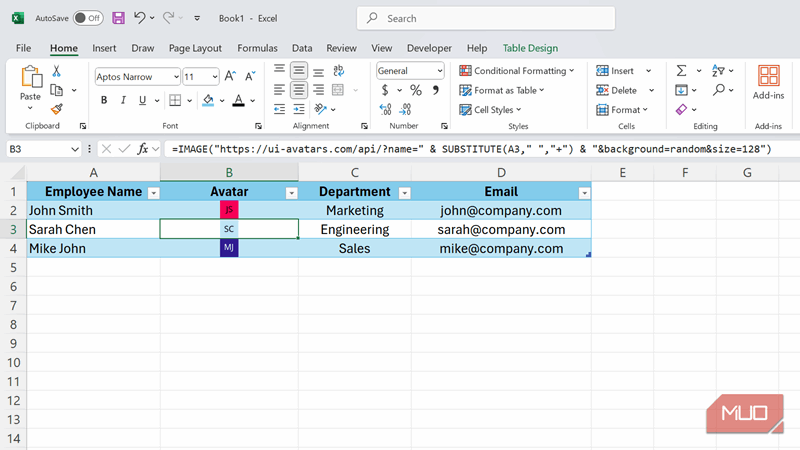Image resolution: width=800 pixels, height=450 pixels.
Task: Open the Department column filter dropdown
Action: pyautogui.click(x=404, y=192)
